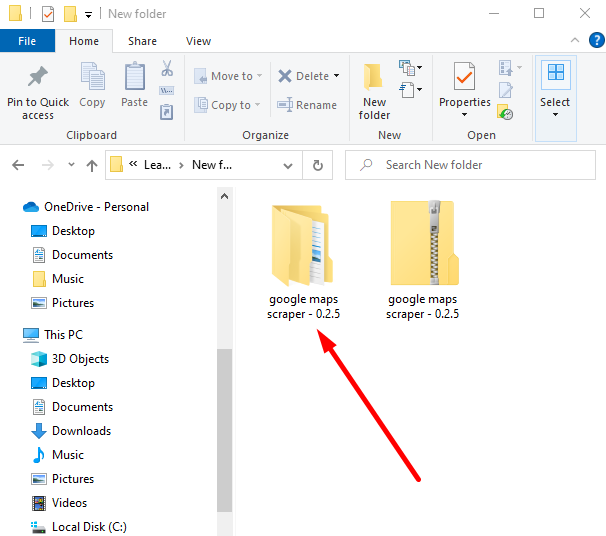The width and height of the screenshot is (606, 536).
Task: Open Pictures under OneDrive
Action: (x=62, y=303)
